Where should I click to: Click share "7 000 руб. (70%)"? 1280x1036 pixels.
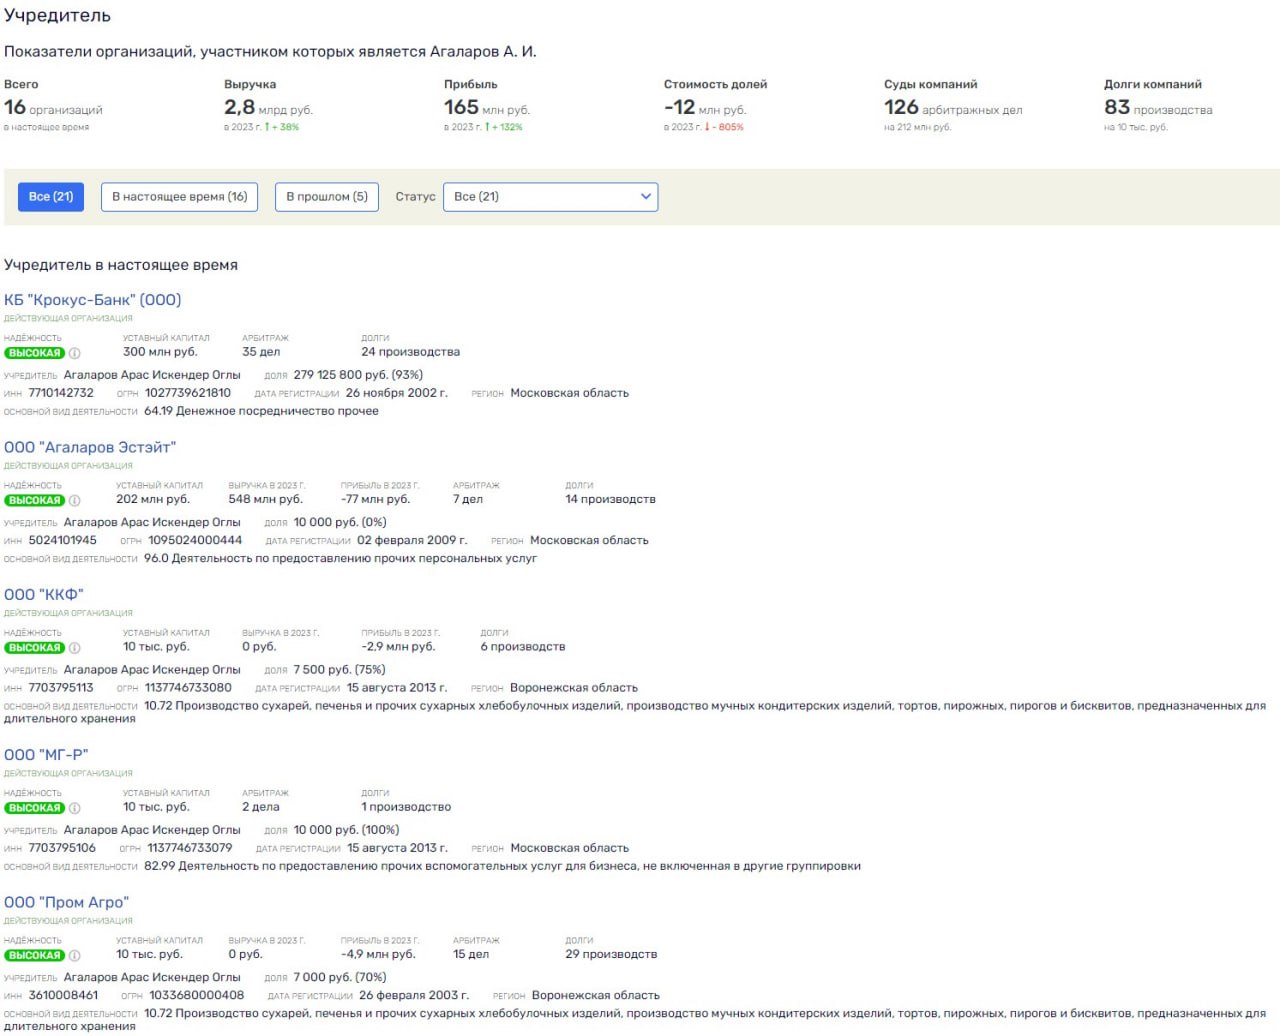click(x=340, y=977)
